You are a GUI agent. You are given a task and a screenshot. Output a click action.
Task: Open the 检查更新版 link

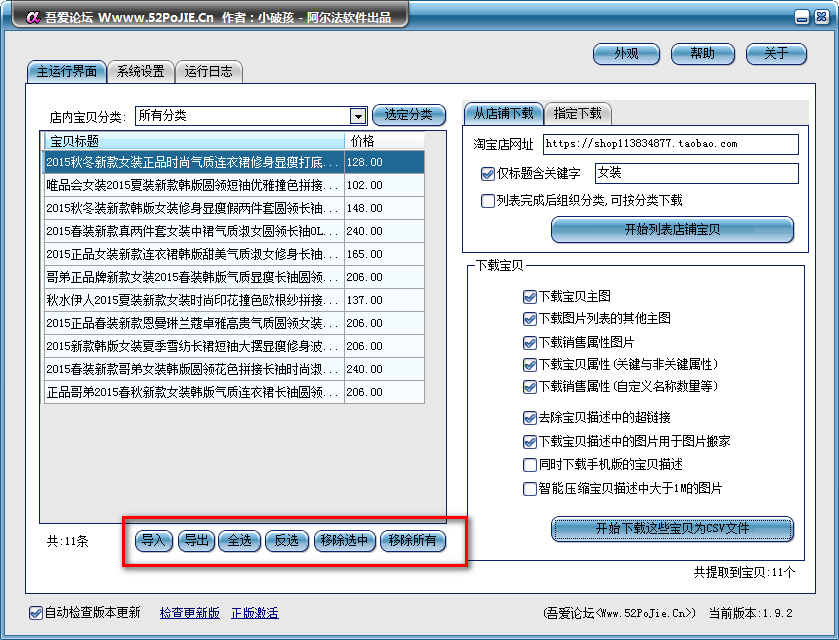tap(189, 613)
